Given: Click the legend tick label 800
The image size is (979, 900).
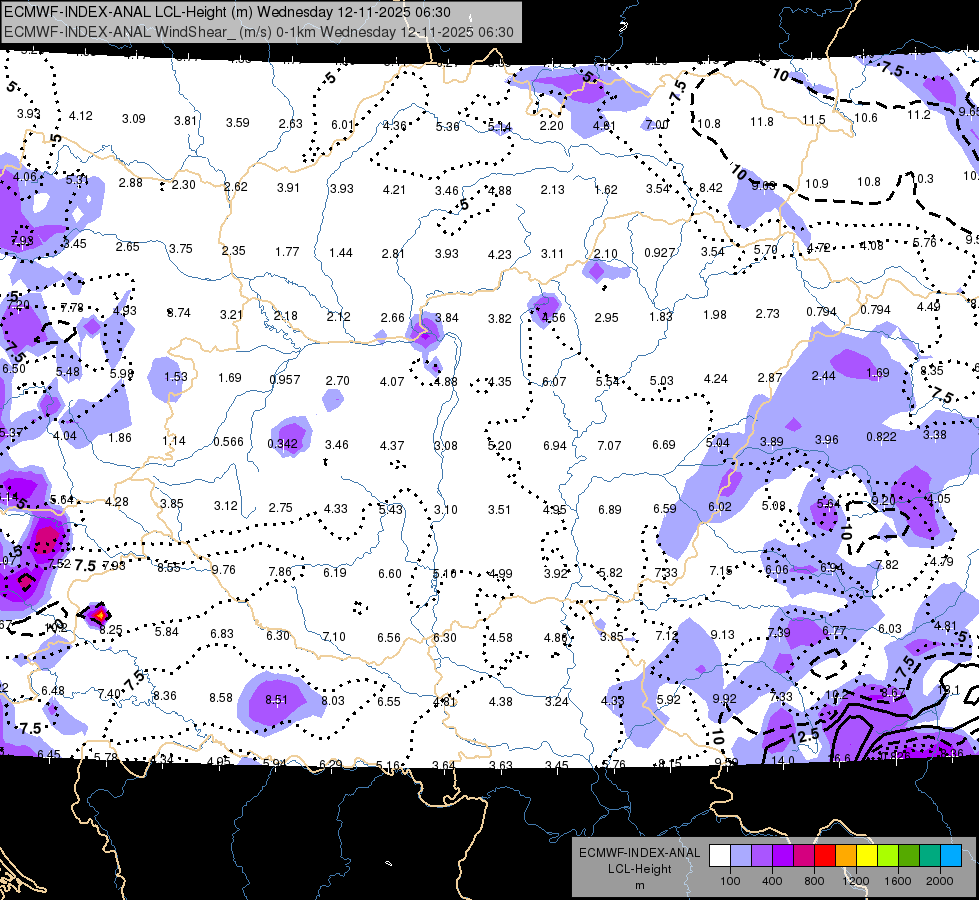Looking at the screenshot, I should [x=814, y=881].
